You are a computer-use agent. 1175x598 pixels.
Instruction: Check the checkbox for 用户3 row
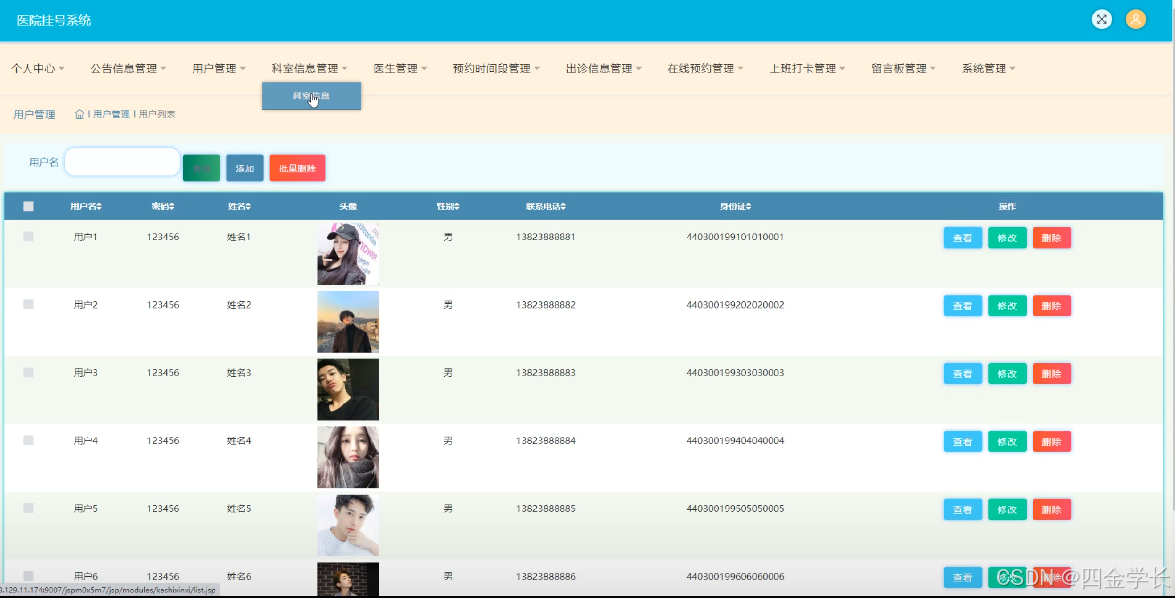tap(28, 372)
